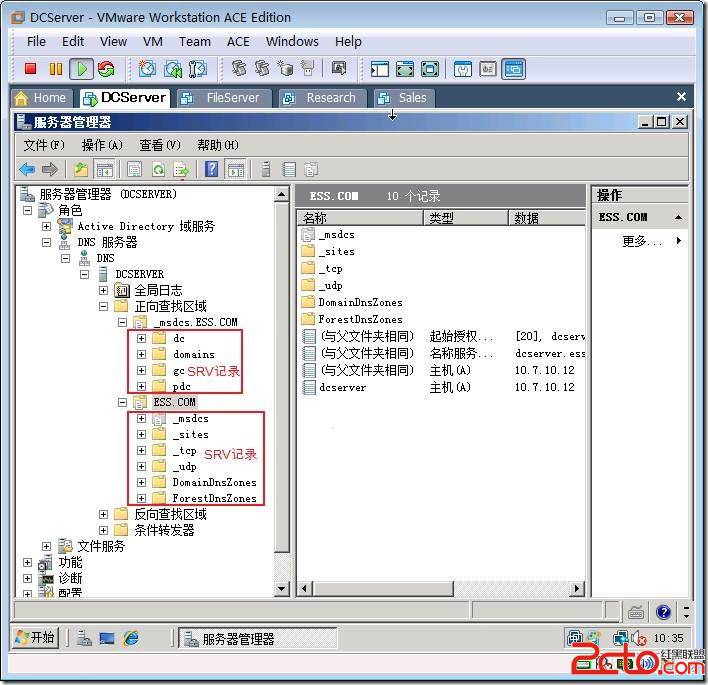Expand the 文件服务 node
The image size is (708, 685).
coord(47,546)
